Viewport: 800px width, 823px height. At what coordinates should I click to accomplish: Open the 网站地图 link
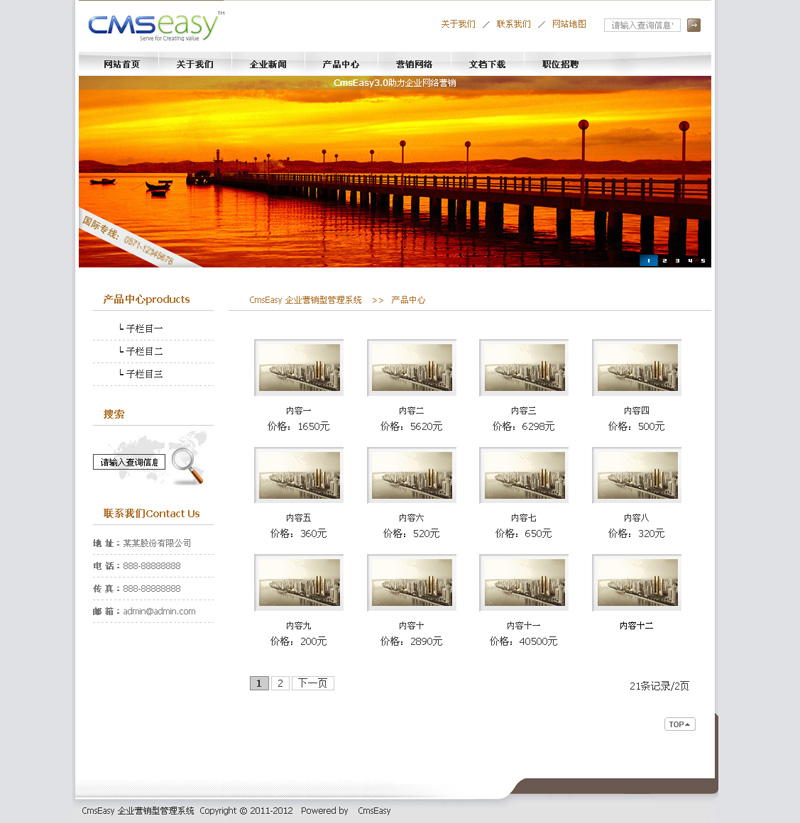pos(569,24)
